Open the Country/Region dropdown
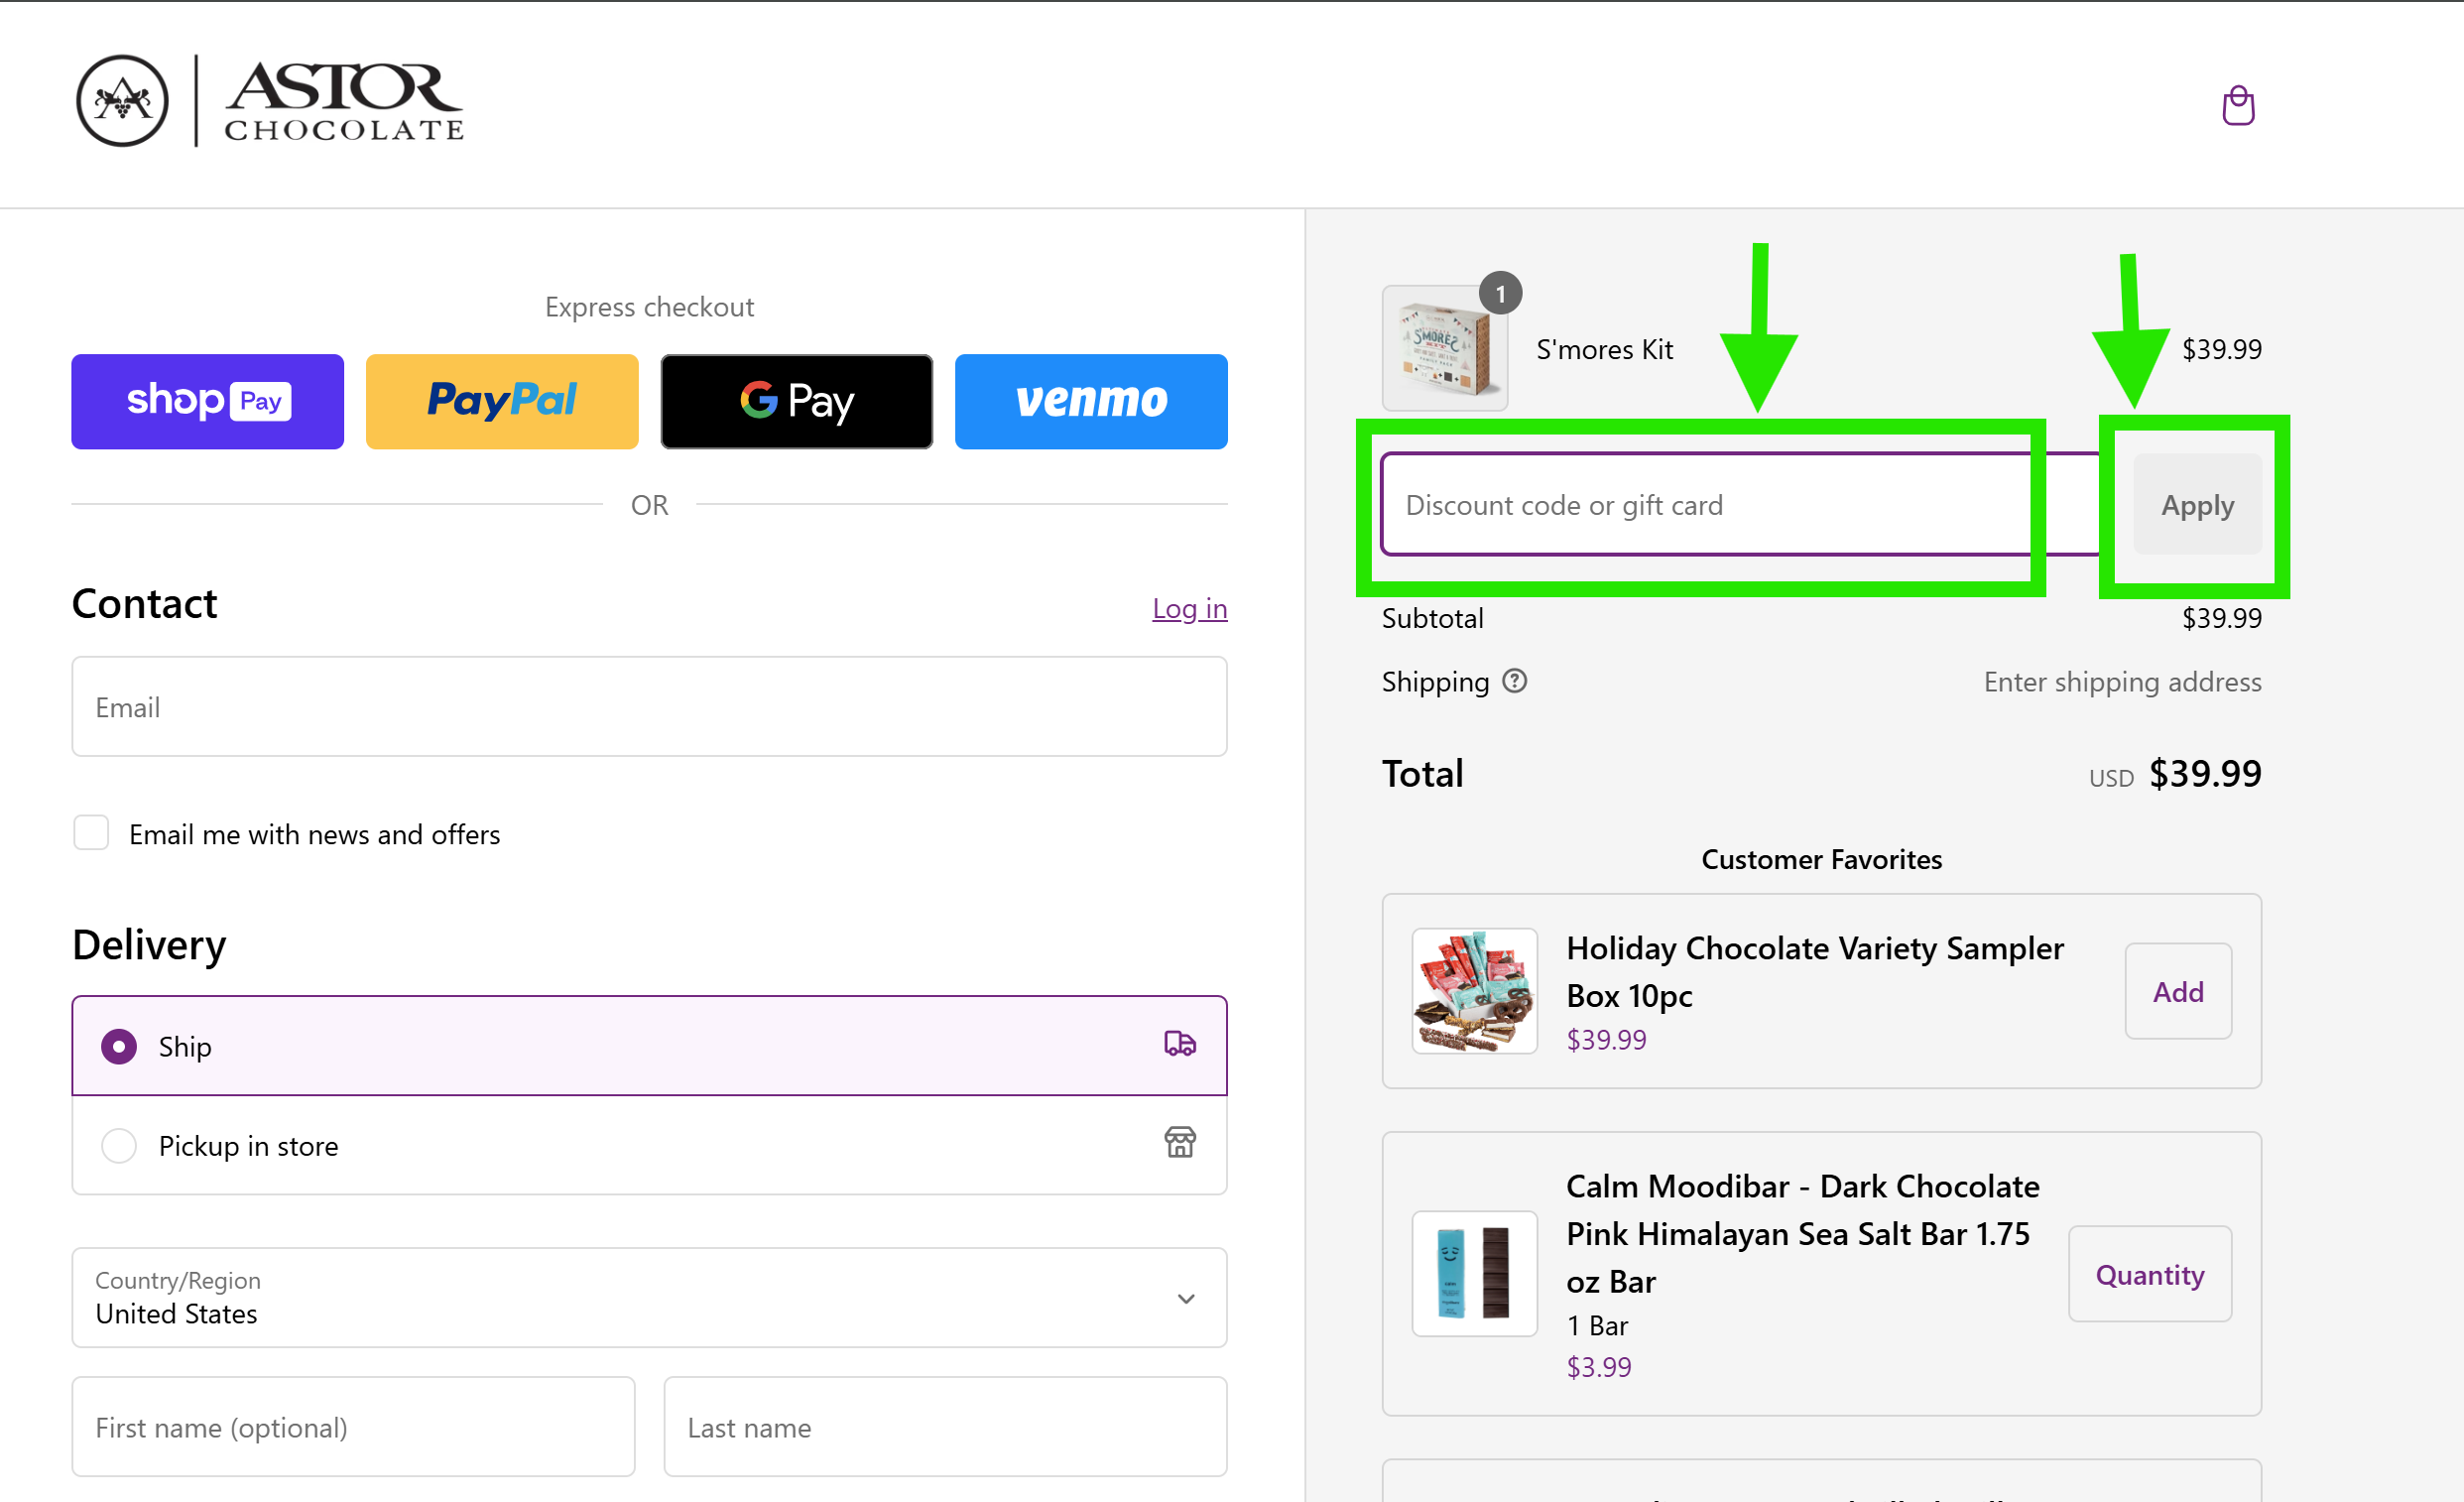Image resolution: width=2464 pixels, height=1502 pixels. click(x=650, y=1298)
